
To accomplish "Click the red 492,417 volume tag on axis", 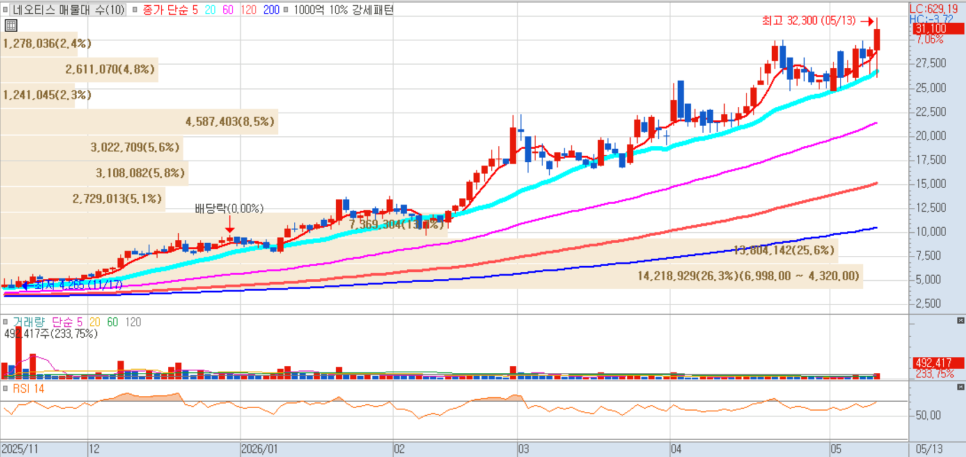I will (937, 363).
